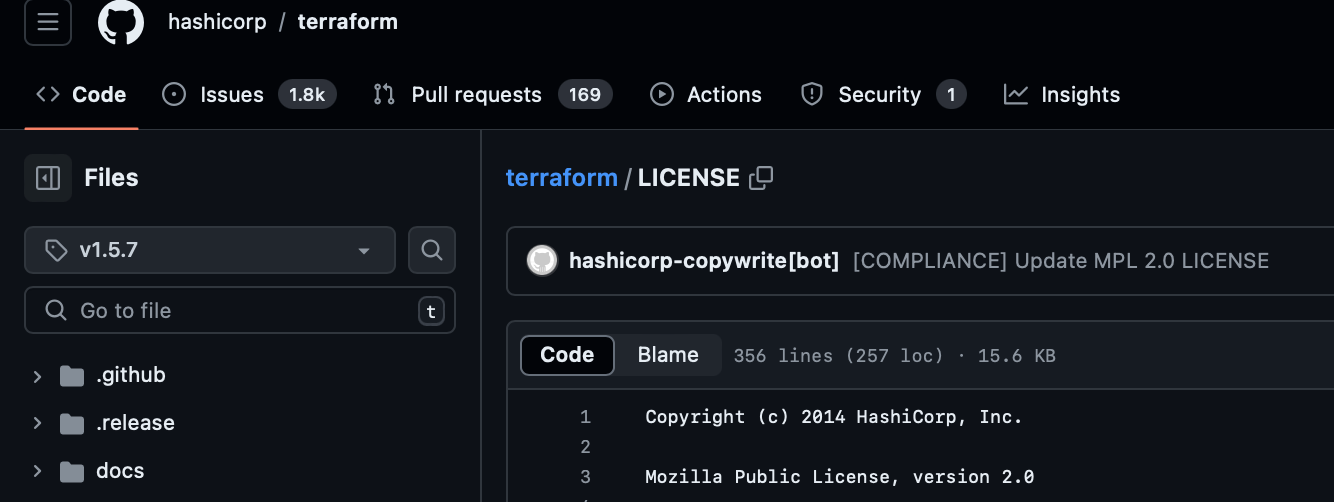Viewport: 1334px width, 502px height.
Task: Click the tag icon in version selector
Action: [57, 251]
